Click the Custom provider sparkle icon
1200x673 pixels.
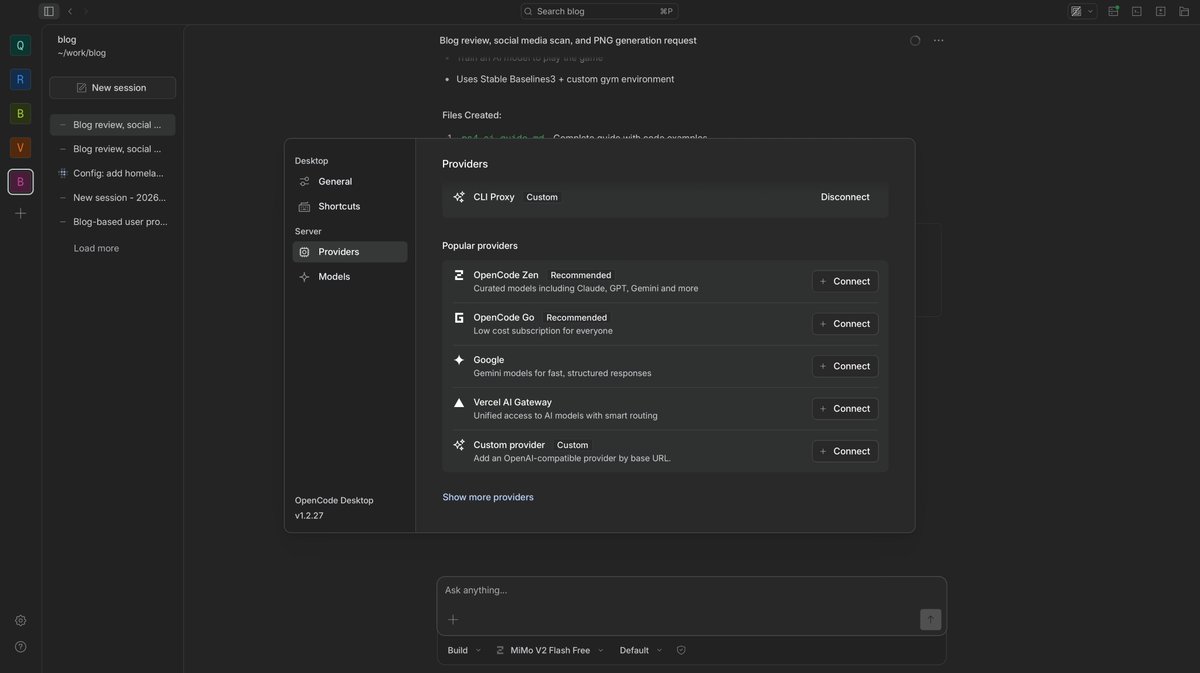point(459,445)
